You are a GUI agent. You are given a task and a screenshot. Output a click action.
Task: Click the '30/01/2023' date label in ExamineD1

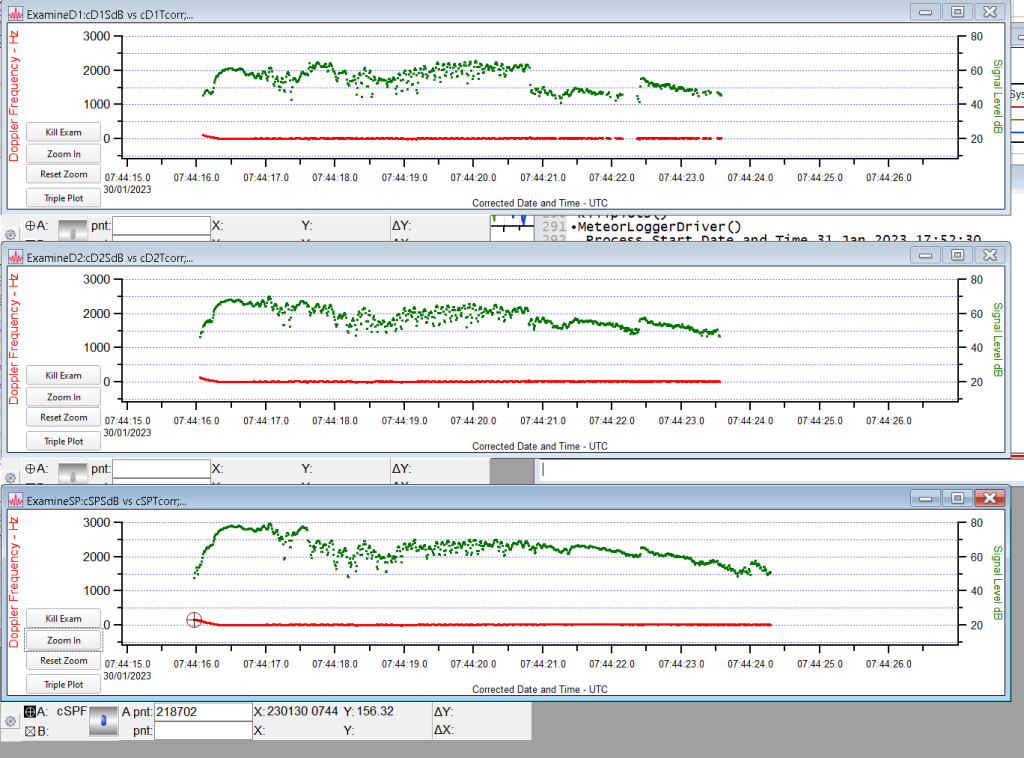127,189
